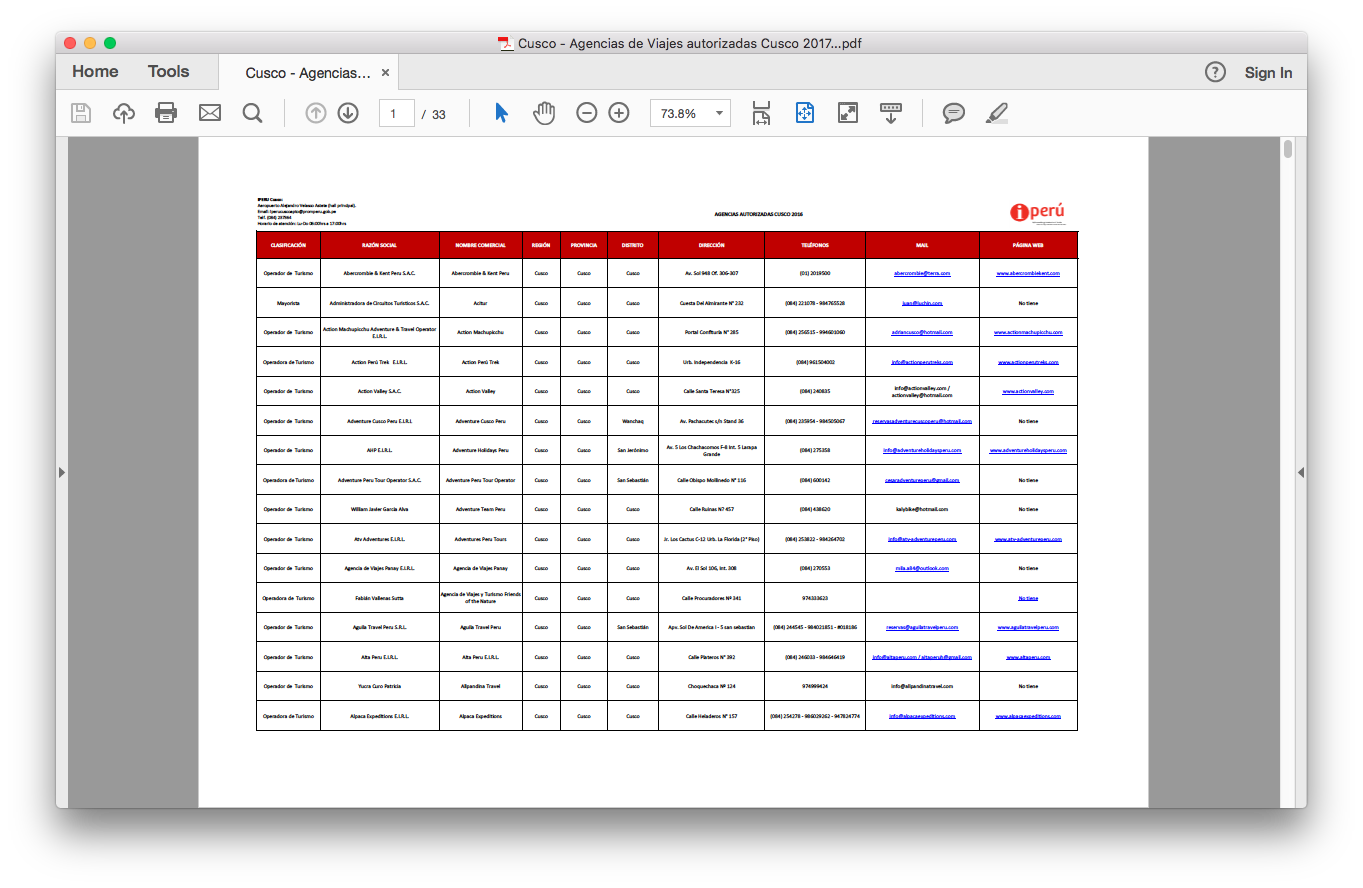Open www.altaperu.com website link
Viewport: 1363px width, 888px height.
pyautogui.click(x=1028, y=658)
